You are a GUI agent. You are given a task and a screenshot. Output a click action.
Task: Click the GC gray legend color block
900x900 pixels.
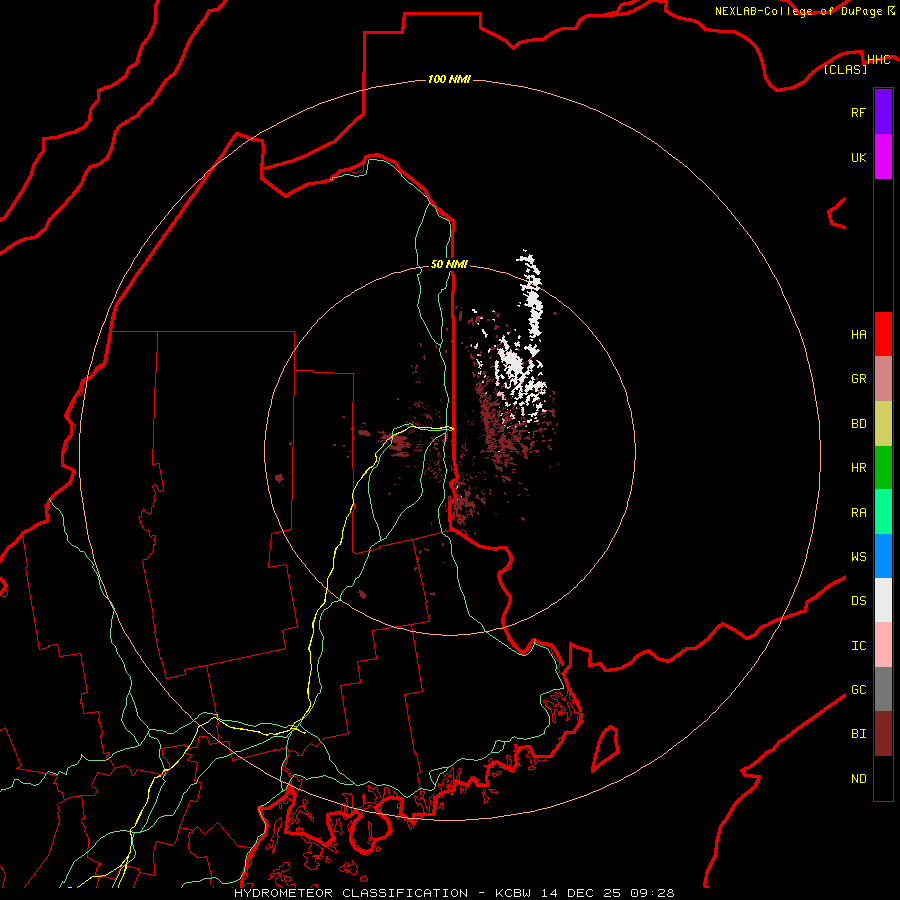[883, 689]
